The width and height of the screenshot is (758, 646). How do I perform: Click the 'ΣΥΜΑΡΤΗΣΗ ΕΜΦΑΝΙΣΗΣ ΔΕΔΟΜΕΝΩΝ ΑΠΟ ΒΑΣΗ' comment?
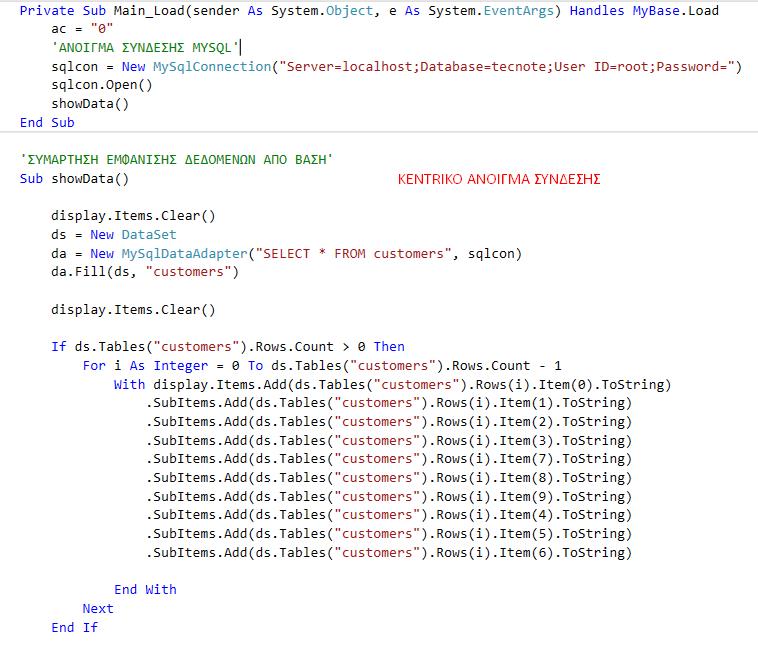pos(176,160)
